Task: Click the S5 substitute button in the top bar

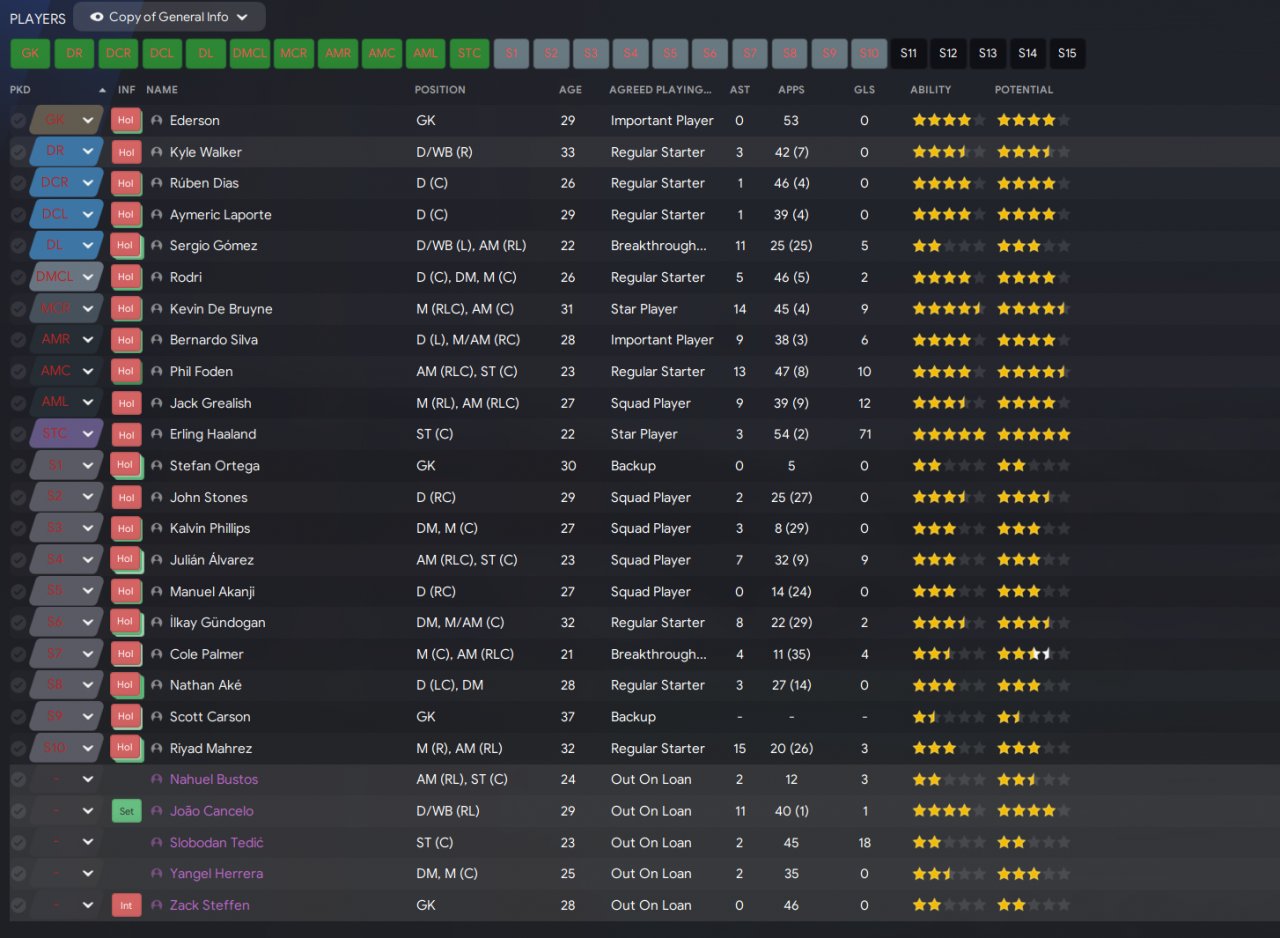Action: coord(670,54)
